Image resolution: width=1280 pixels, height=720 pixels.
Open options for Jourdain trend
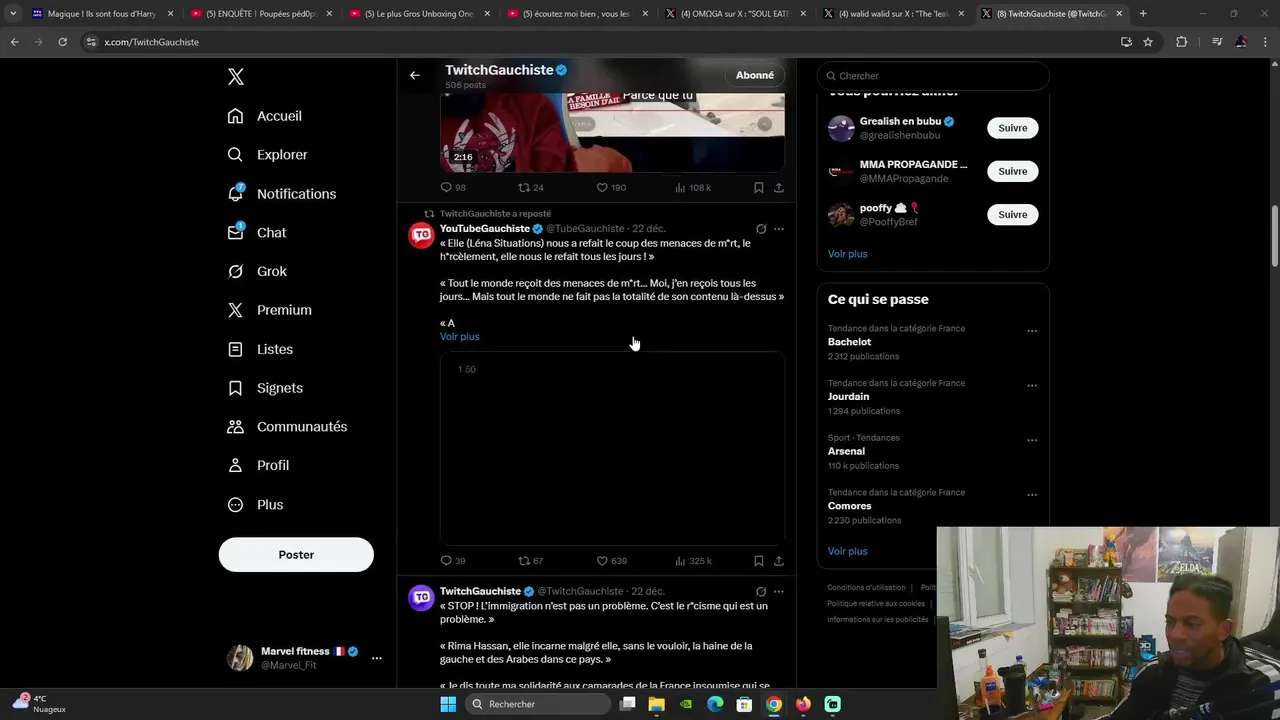[x=1032, y=386]
